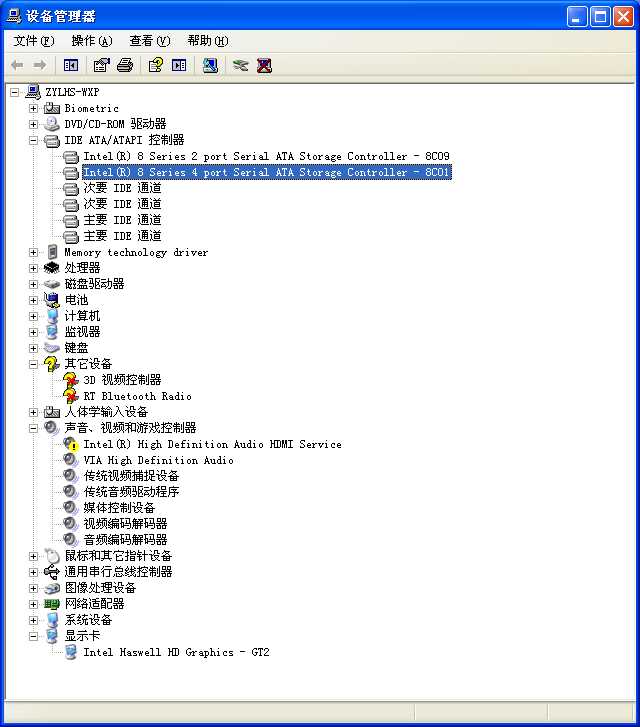The image size is (640, 727).
Task: Click the 处理器 chip icon
Action: tap(52, 268)
